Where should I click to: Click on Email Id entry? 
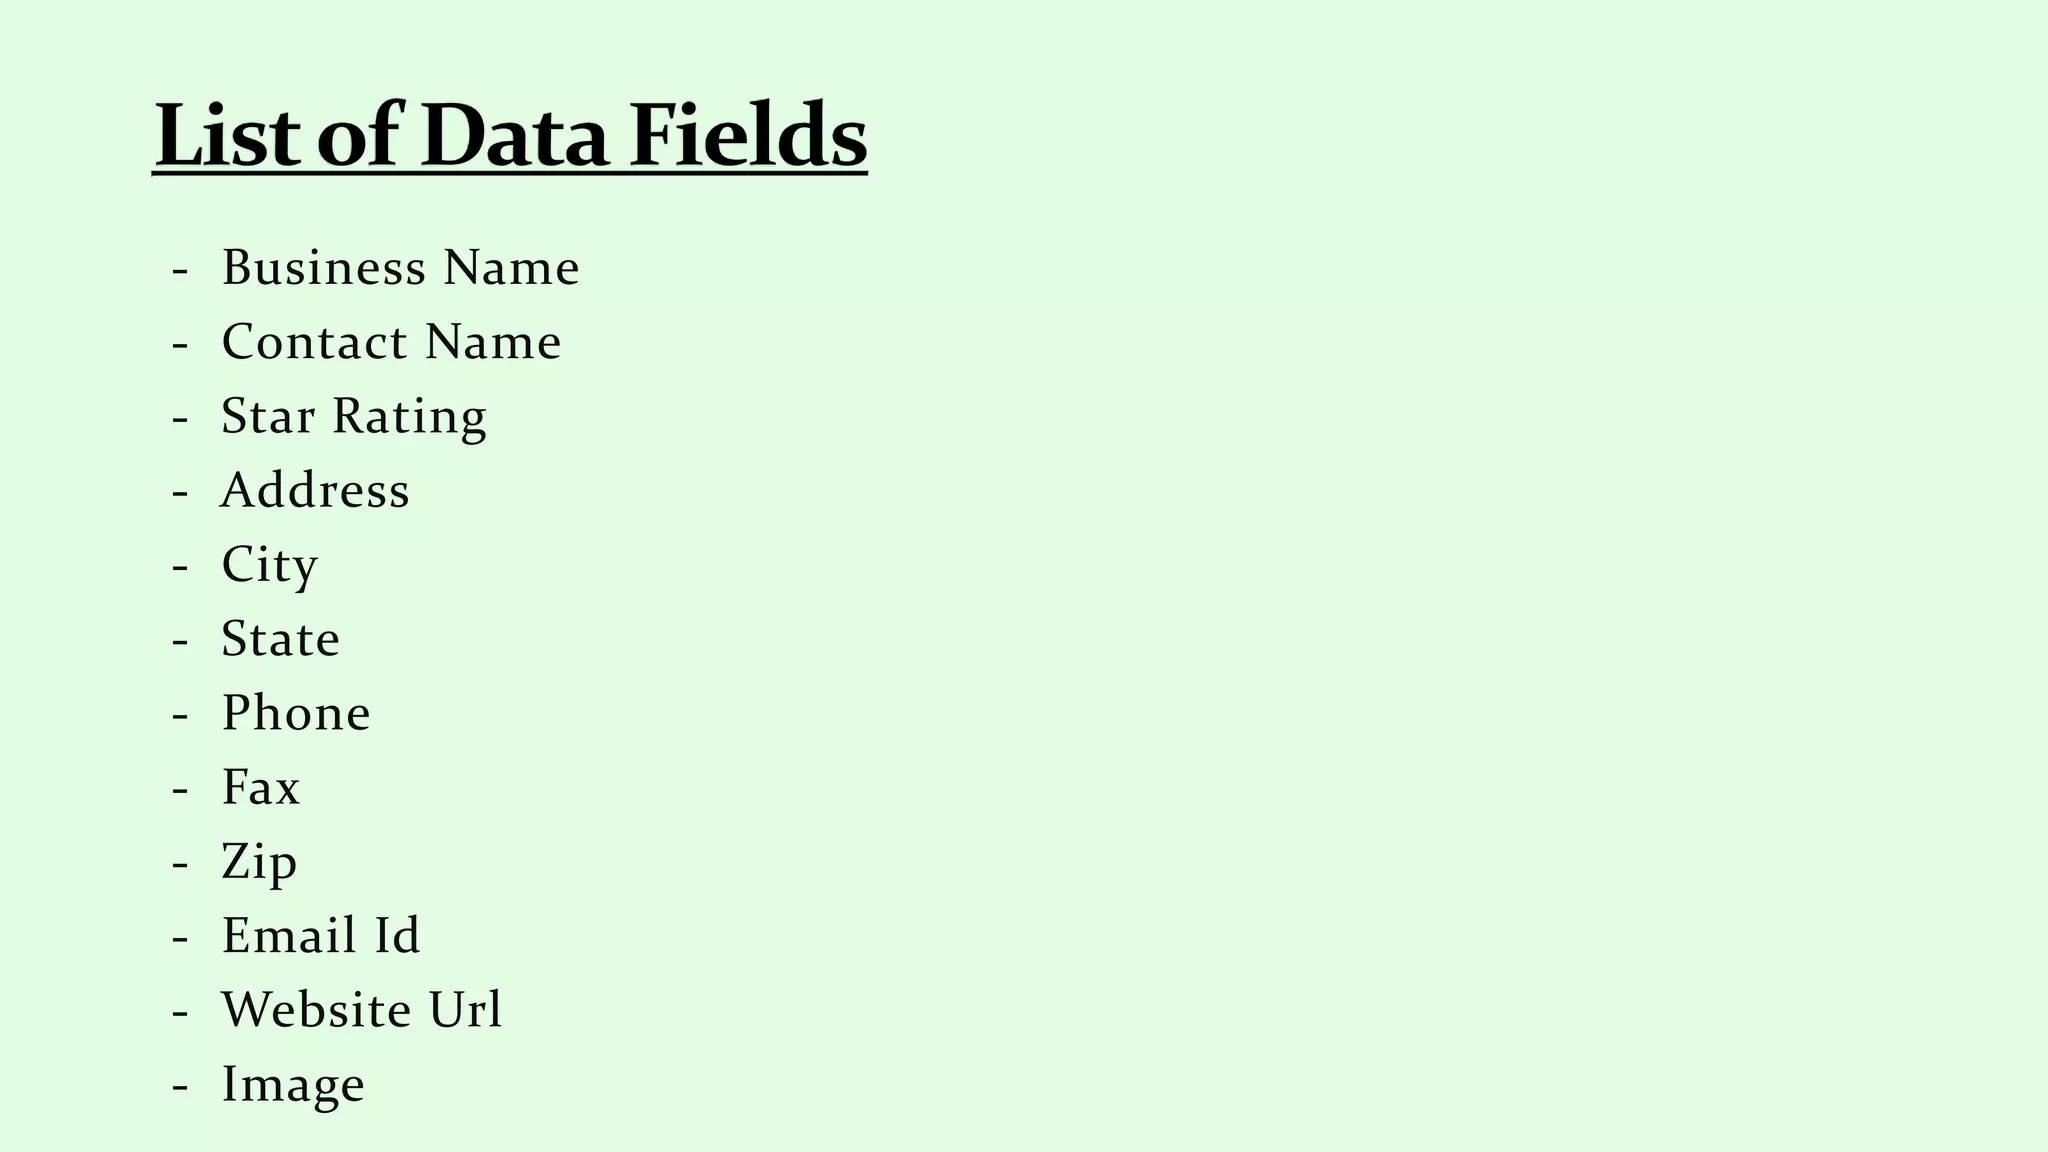pos(321,936)
